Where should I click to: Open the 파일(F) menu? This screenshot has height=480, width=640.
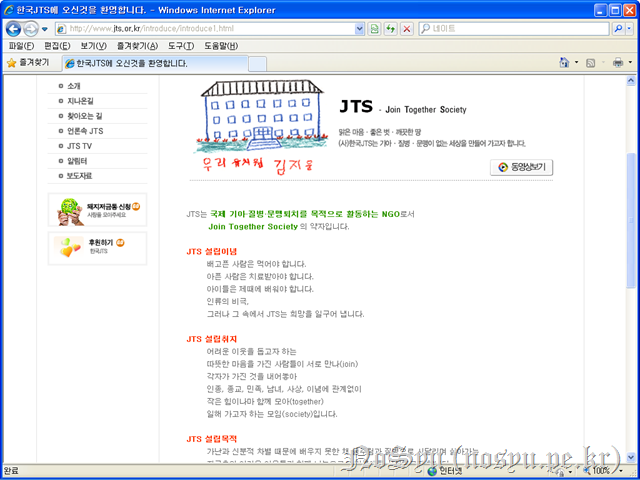pos(20,46)
